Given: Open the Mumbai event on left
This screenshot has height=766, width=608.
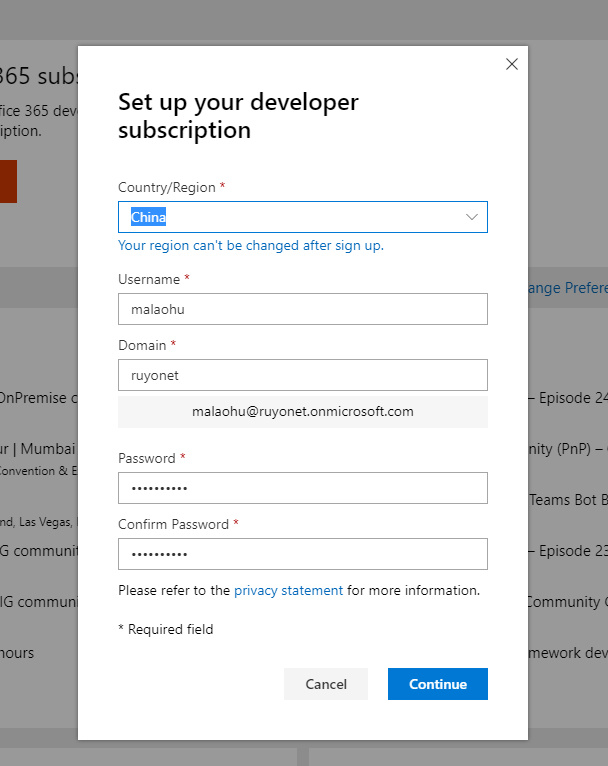Looking at the screenshot, I should (38, 449).
